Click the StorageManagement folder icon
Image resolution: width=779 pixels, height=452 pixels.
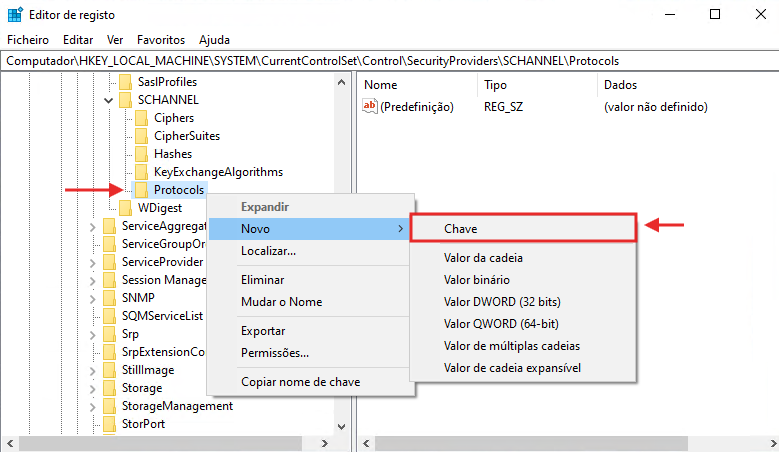pyautogui.click(x=109, y=406)
